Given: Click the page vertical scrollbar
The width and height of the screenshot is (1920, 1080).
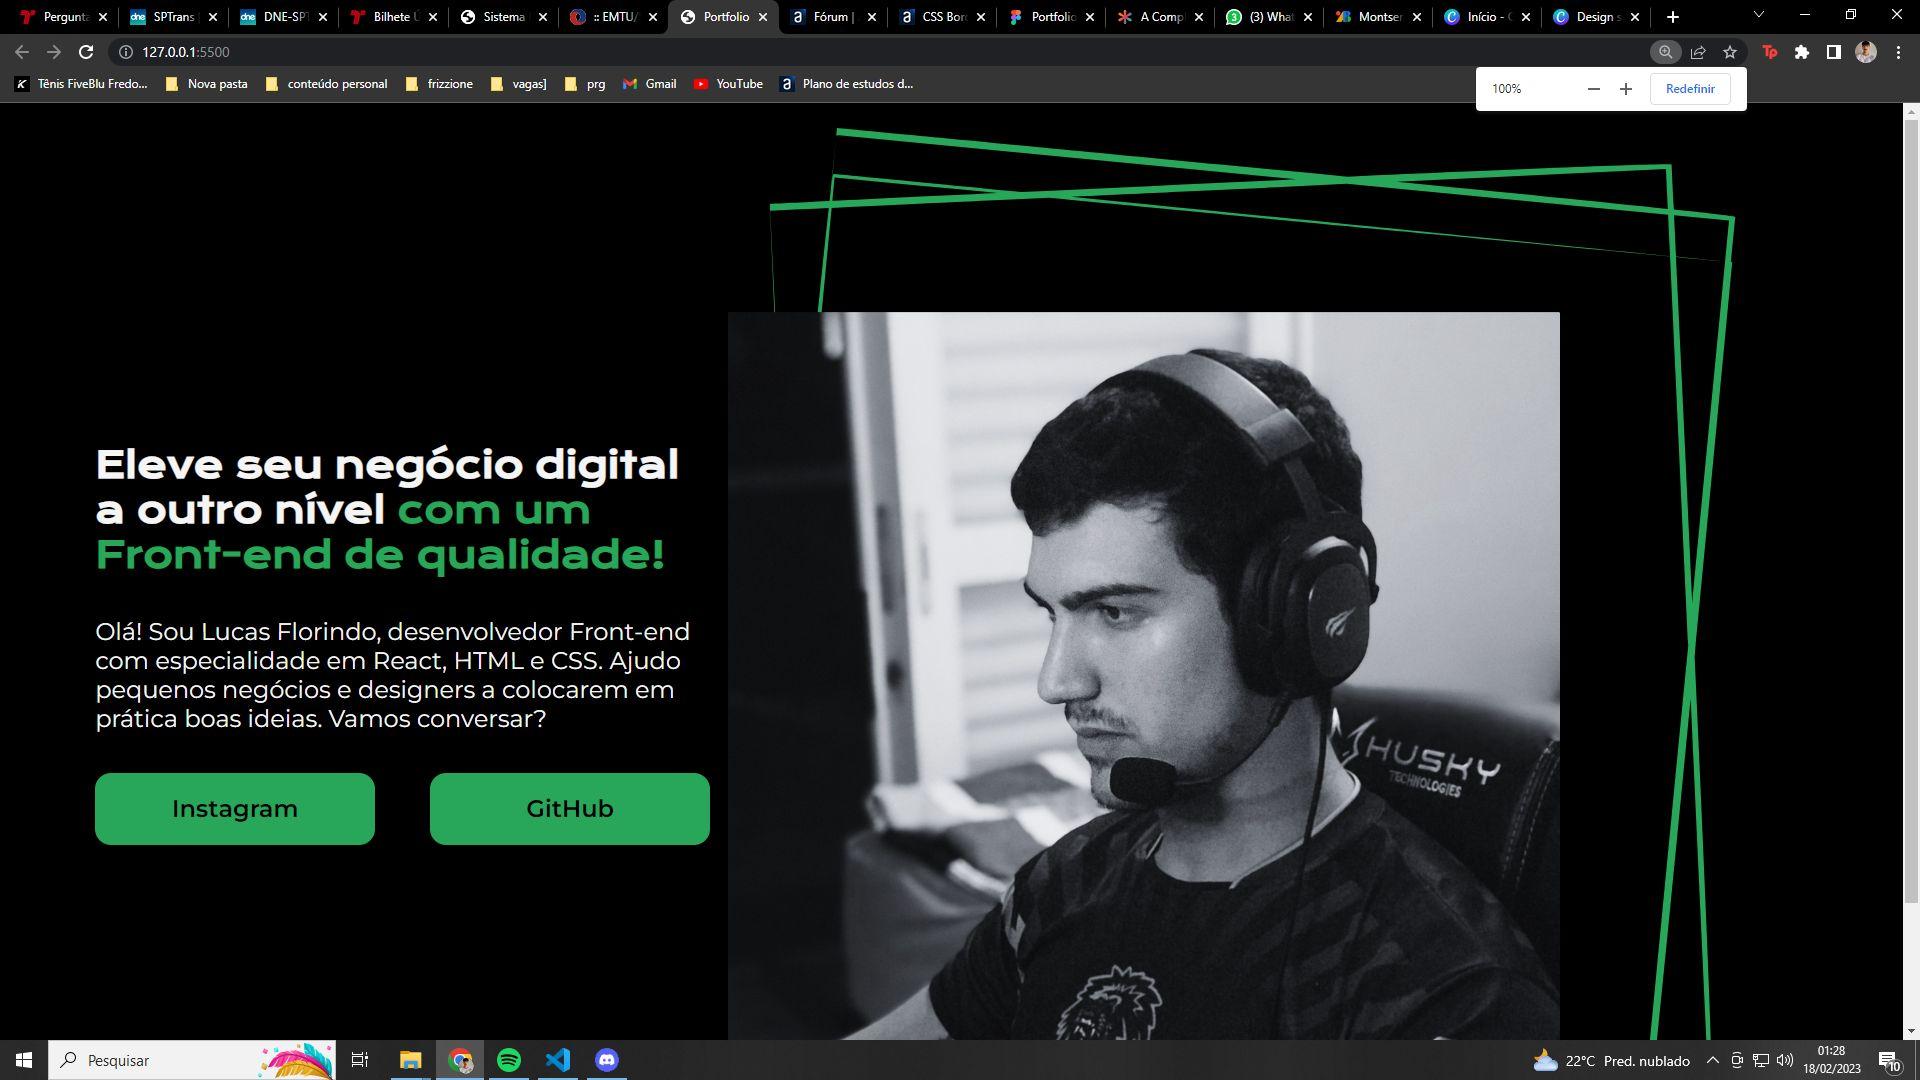Looking at the screenshot, I should tap(1911, 510).
